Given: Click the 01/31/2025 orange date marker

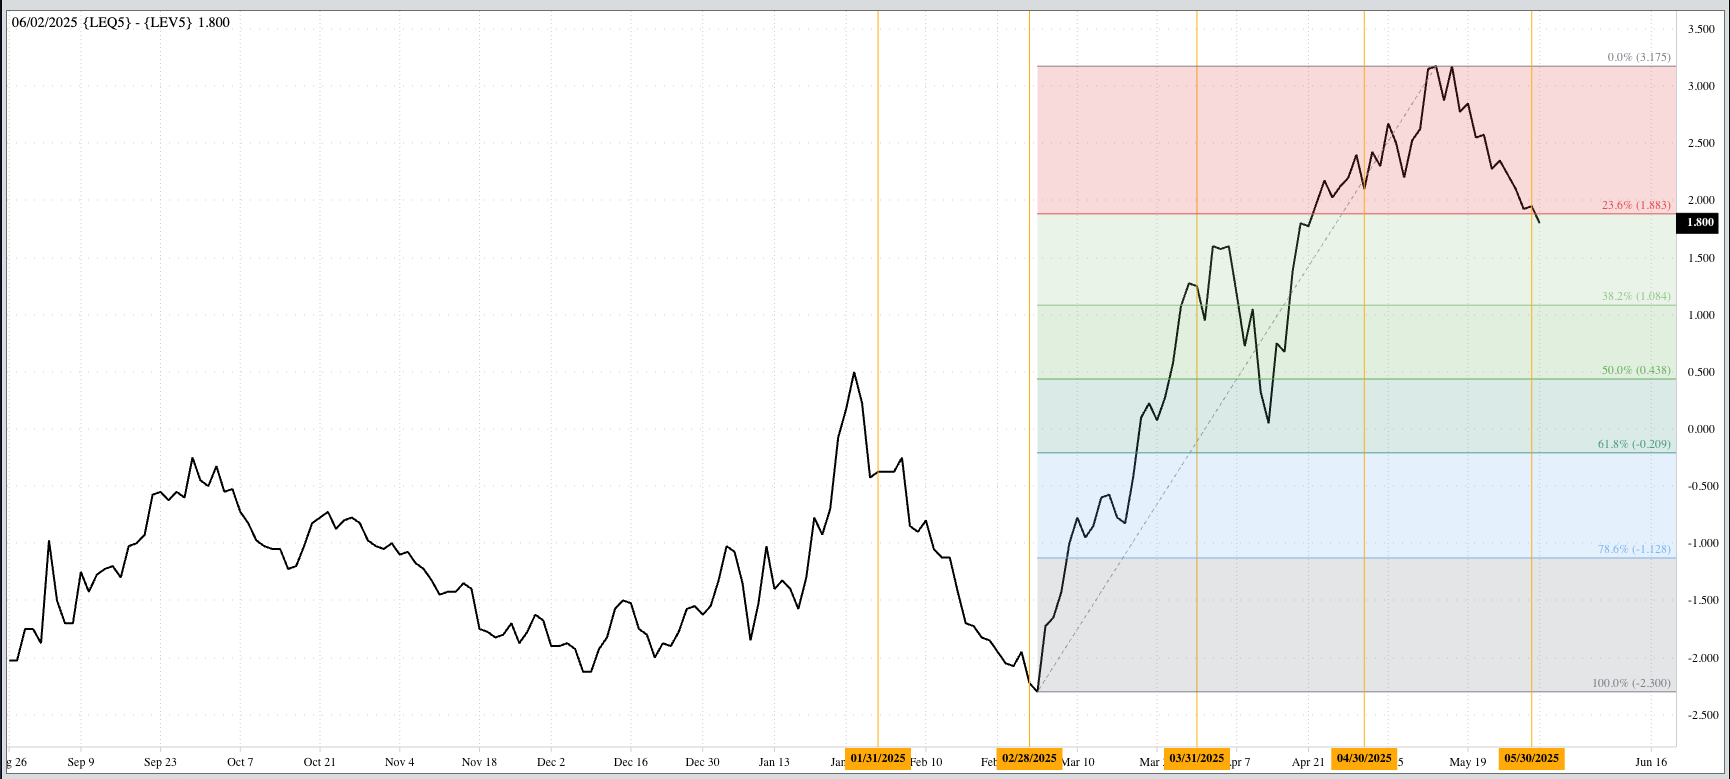Looking at the screenshot, I should [877, 758].
